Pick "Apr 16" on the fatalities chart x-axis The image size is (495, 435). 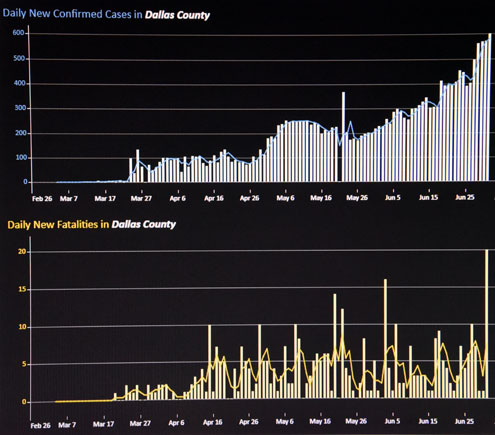[213, 422]
